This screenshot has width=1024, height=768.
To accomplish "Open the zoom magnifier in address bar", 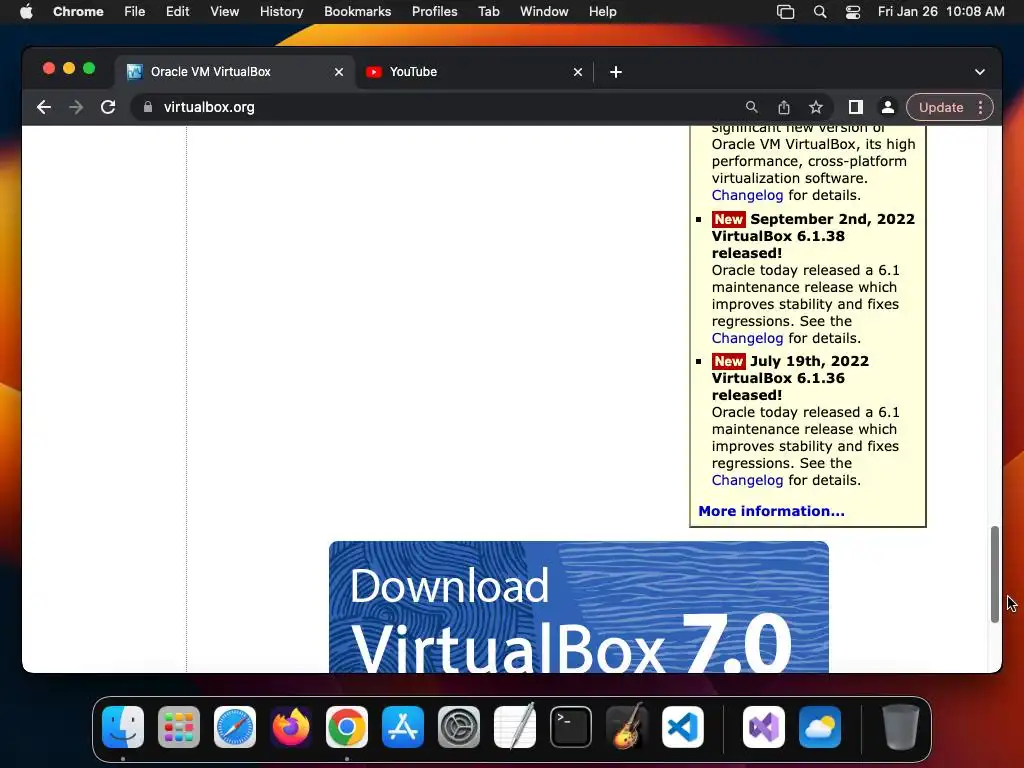I will pos(752,107).
